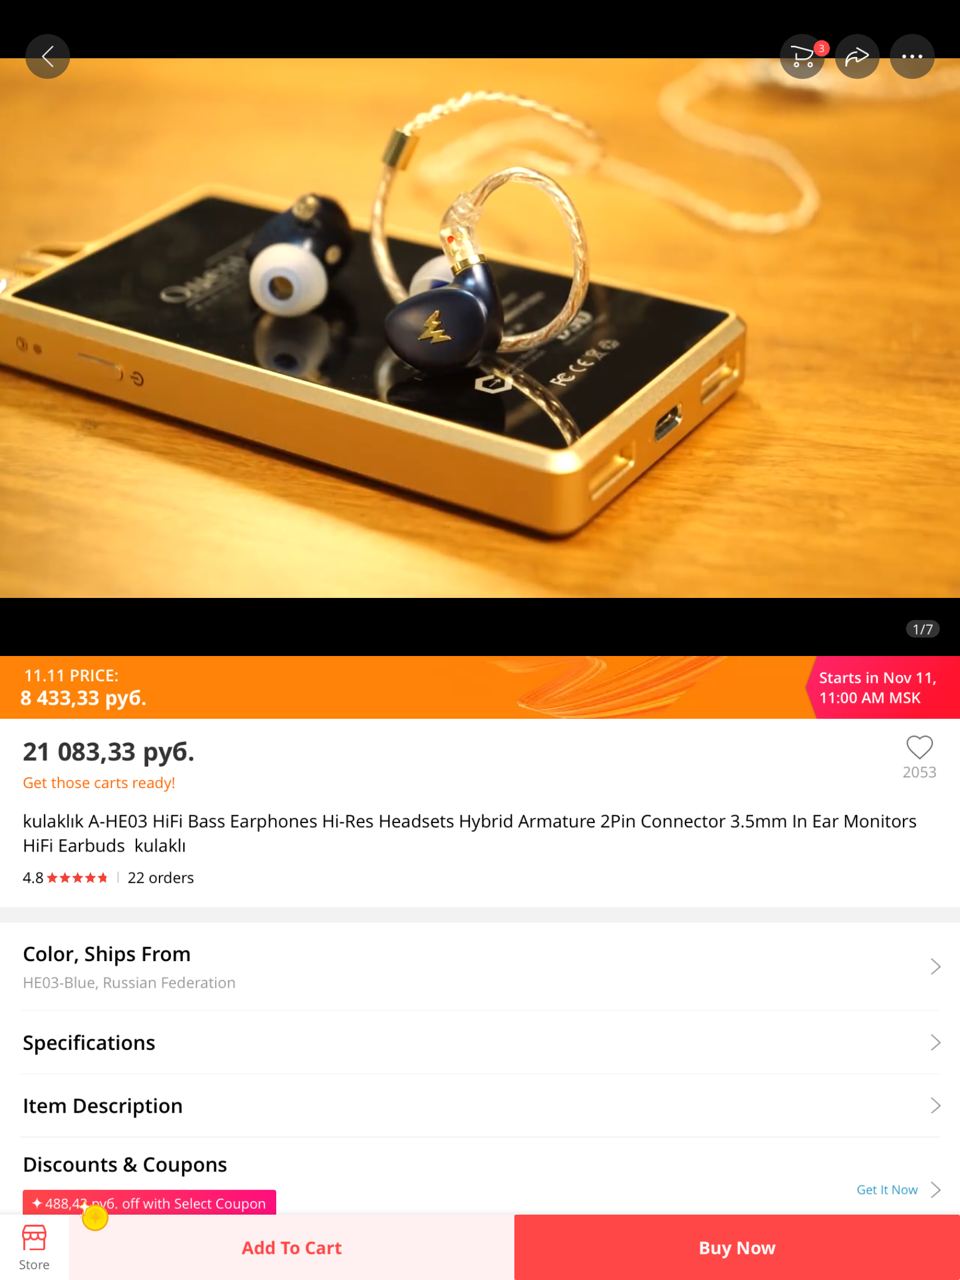Tap the 11.11 PRICE banner
This screenshot has height=1280, width=960.
480,687
